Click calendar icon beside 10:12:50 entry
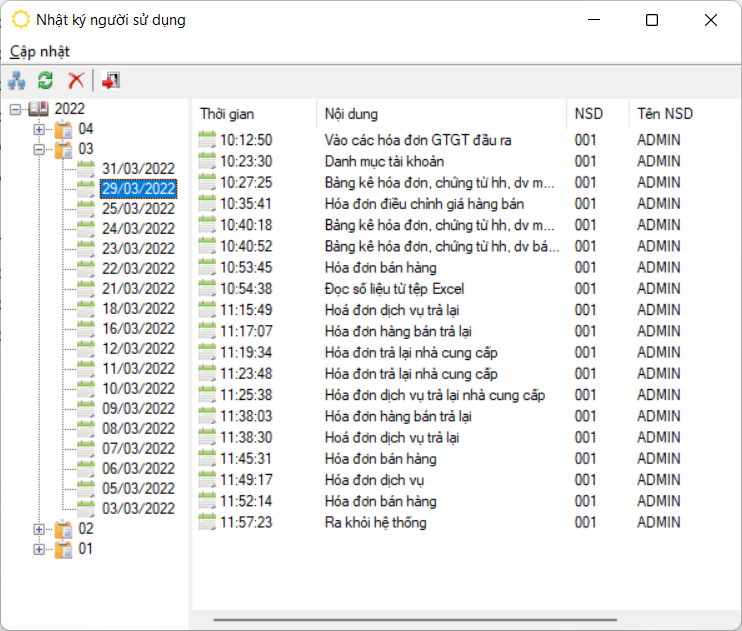This screenshot has width=742, height=631. click(208, 140)
